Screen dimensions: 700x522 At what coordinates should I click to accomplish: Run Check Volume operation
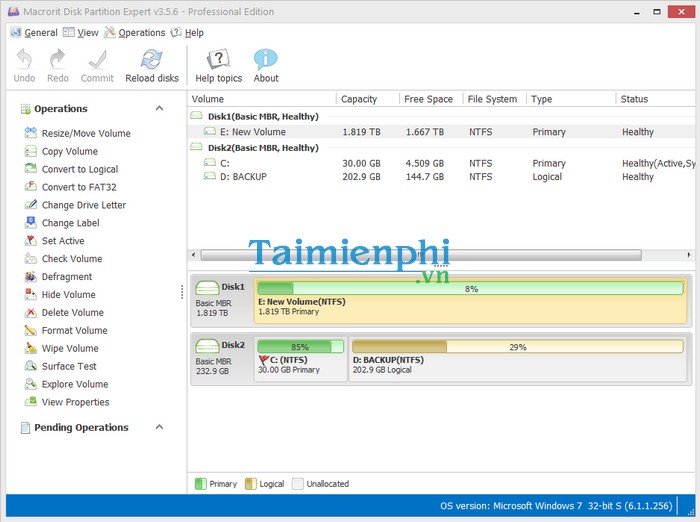[x=71, y=259]
